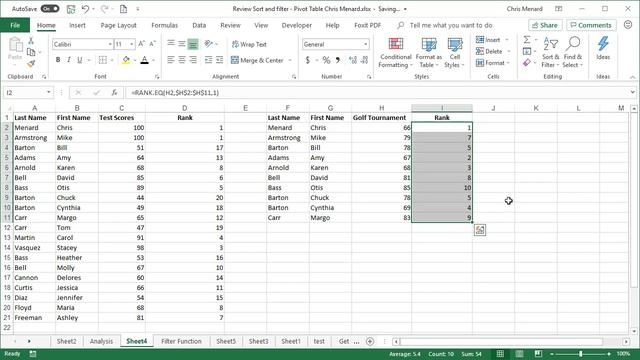Click the Delete cells button

point(489,51)
